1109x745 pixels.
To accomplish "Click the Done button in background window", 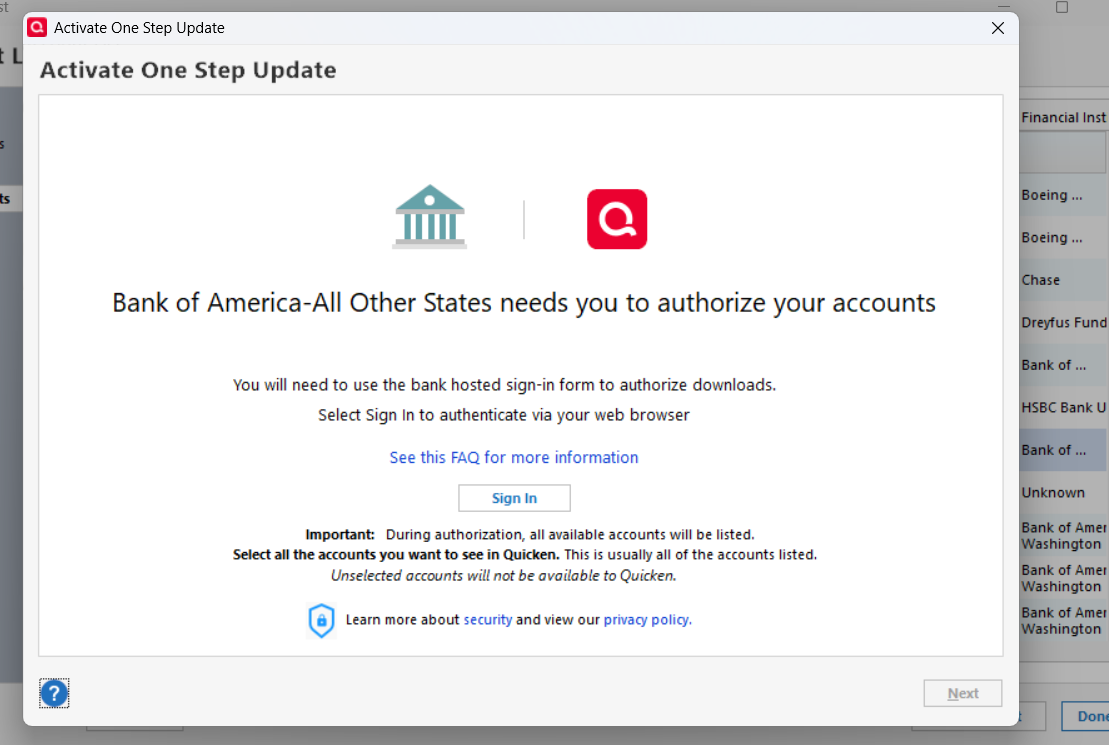I will pyautogui.click(x=1086, y=716).
